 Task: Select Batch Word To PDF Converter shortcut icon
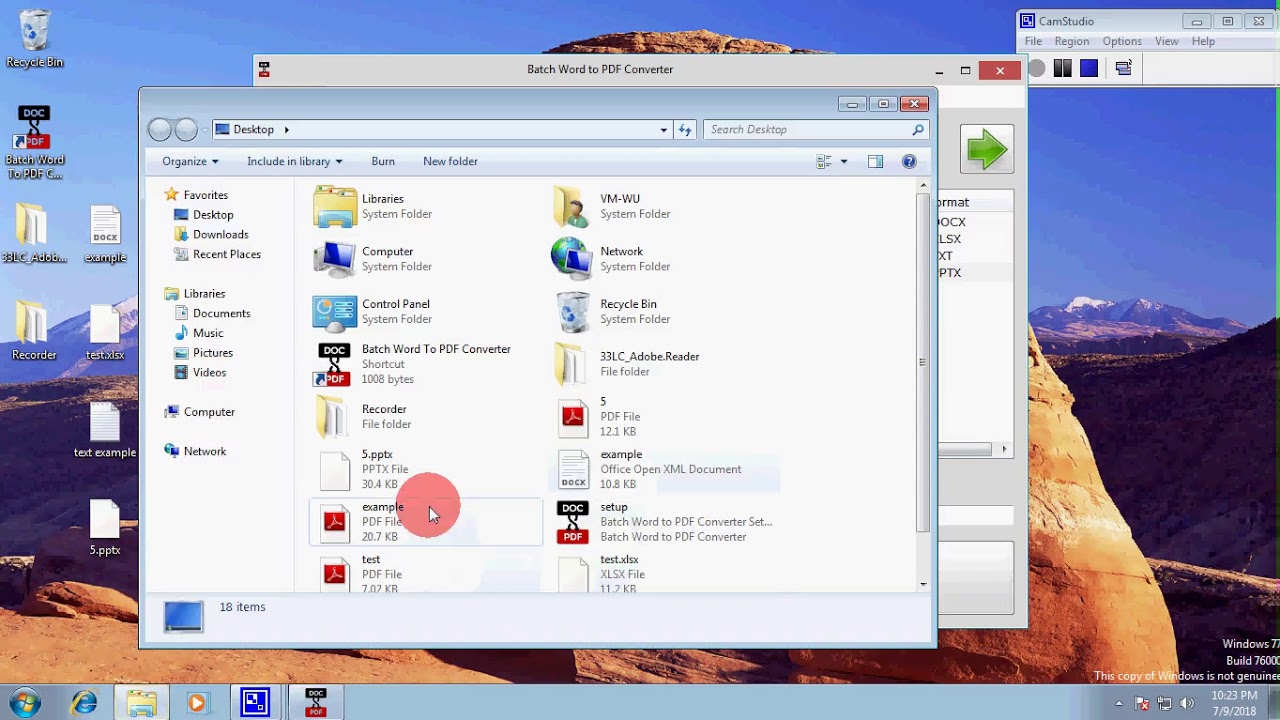[x=334, y=364]
